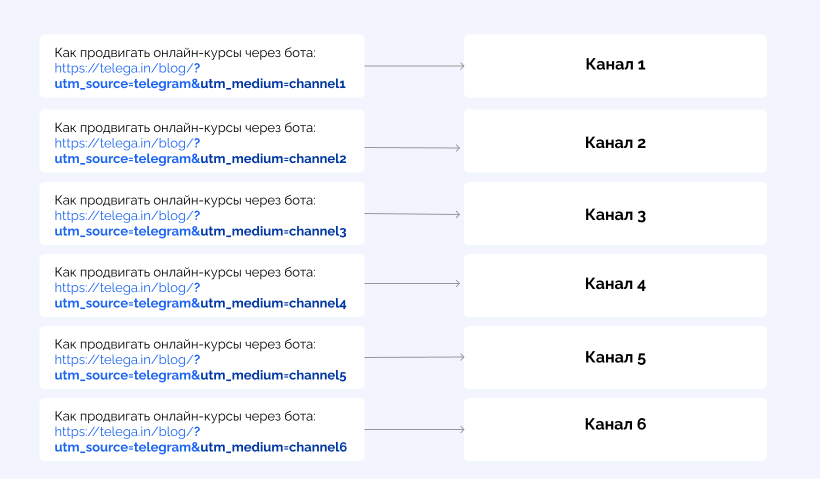Open the telega.in link ending in channel2
The height and width of the screenshot is (479, 821).
[200, 151]
